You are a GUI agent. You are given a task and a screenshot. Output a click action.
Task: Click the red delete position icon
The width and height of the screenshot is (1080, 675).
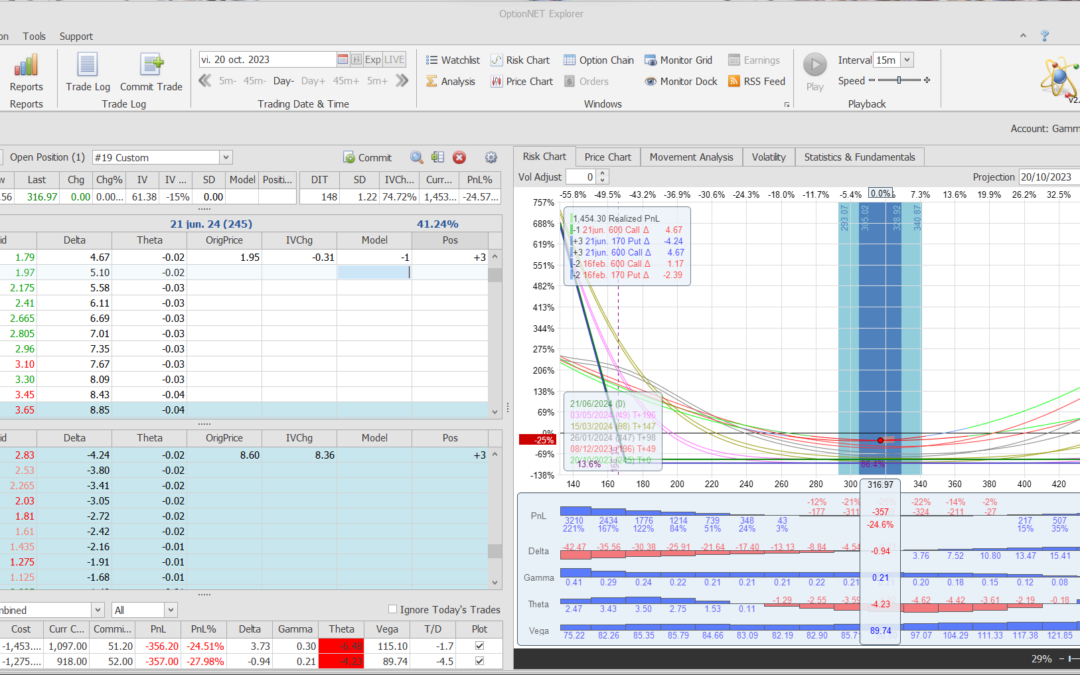point(460,157)
